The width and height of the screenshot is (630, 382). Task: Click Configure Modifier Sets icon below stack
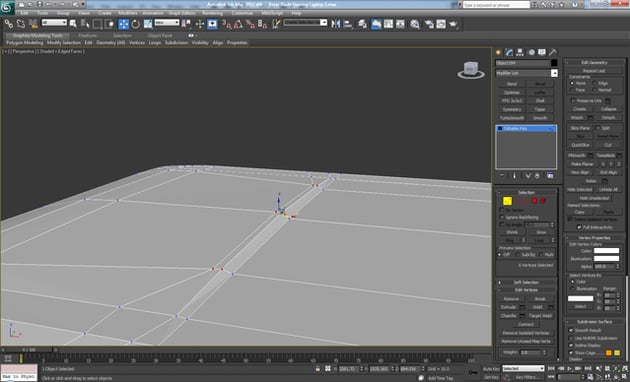pos(550,176)
